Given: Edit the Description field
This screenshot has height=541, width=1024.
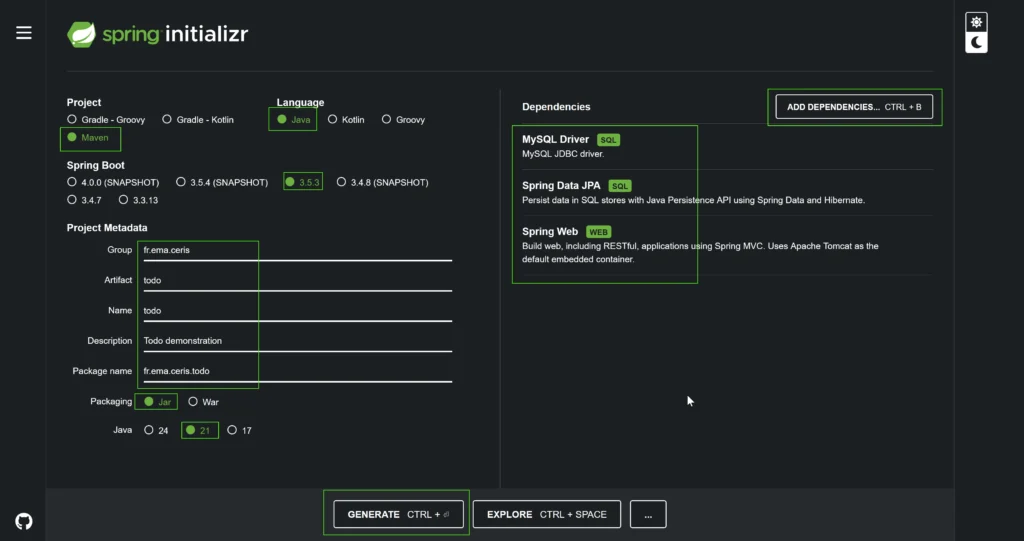Looking at the screenshot, I should (296, 340).
